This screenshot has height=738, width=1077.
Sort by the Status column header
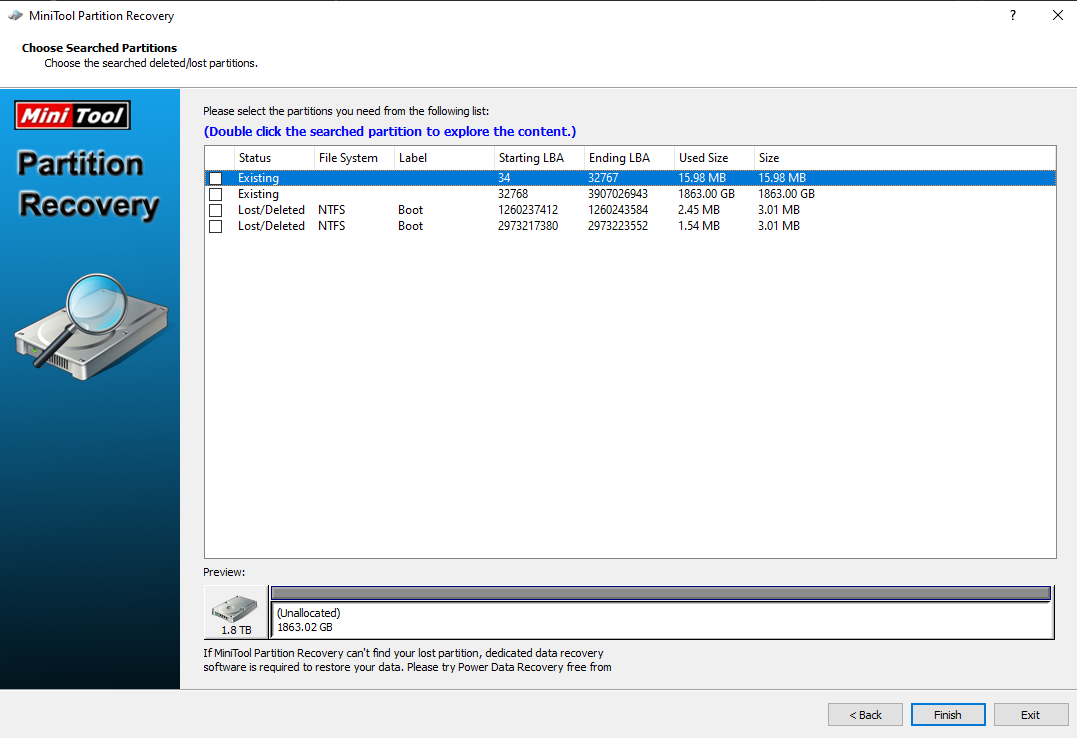pyautogui.click(x=274, y=157)
